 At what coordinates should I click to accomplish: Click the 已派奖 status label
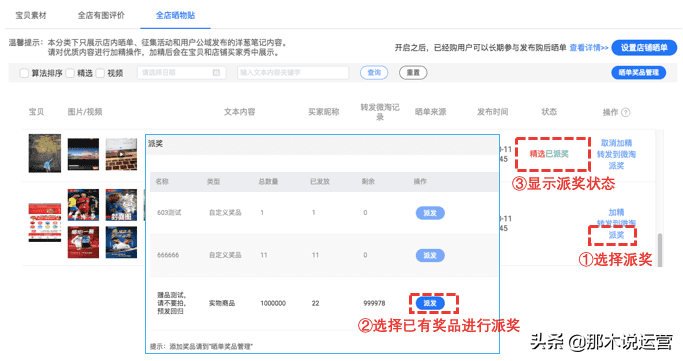coord(557,154)
